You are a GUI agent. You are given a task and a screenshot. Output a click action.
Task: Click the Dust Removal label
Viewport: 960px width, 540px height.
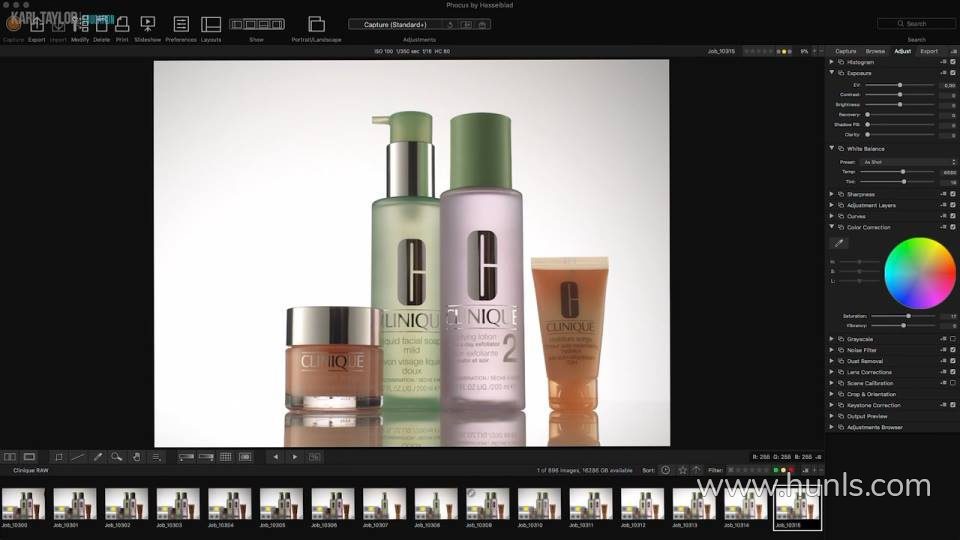pos(864,361)
